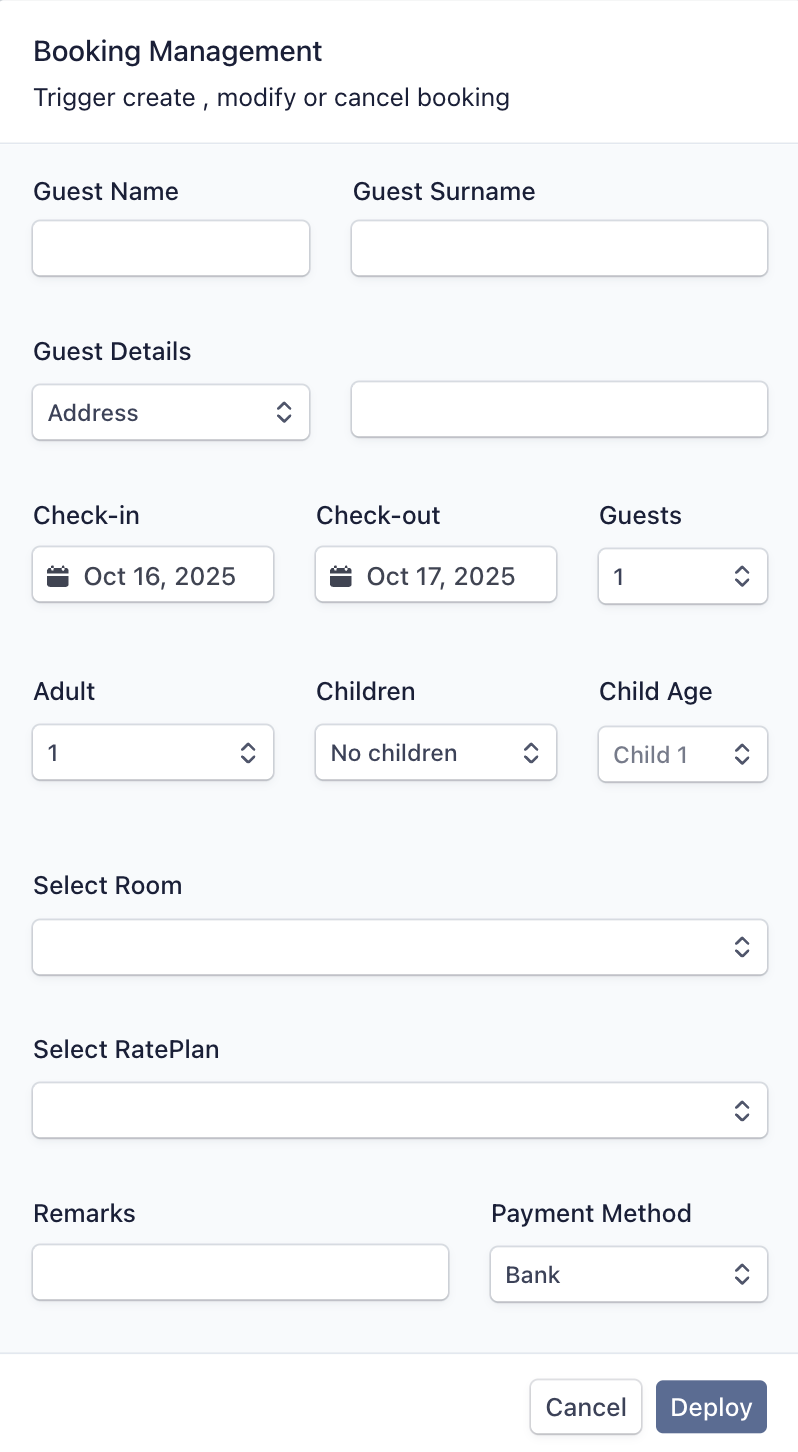Expand the Guests count dropdown

pos(682,576)
